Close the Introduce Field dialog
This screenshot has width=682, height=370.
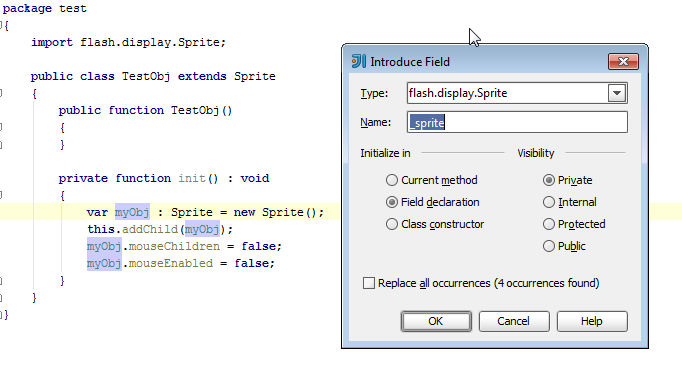click(x=623, y=62)
